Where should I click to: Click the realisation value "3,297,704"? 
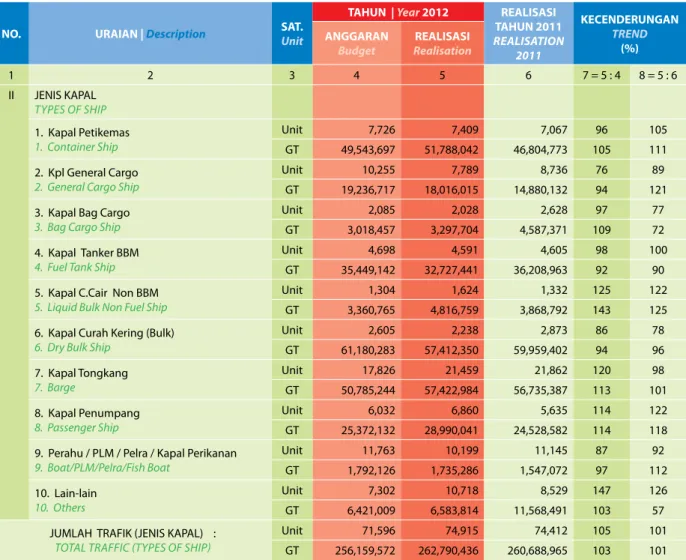pos(455,230)
